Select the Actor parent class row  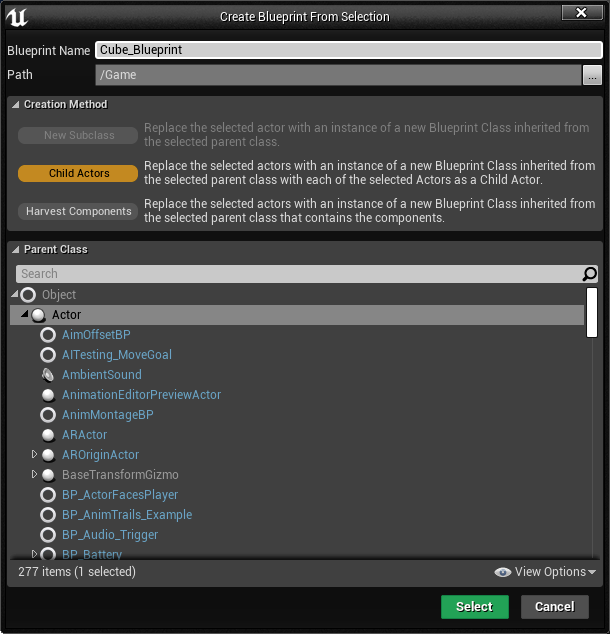(x=297, y=315)
